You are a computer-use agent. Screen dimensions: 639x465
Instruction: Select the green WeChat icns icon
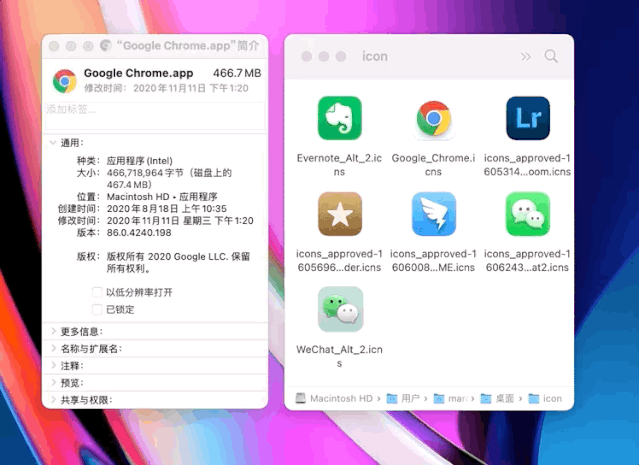pos(528,214)
